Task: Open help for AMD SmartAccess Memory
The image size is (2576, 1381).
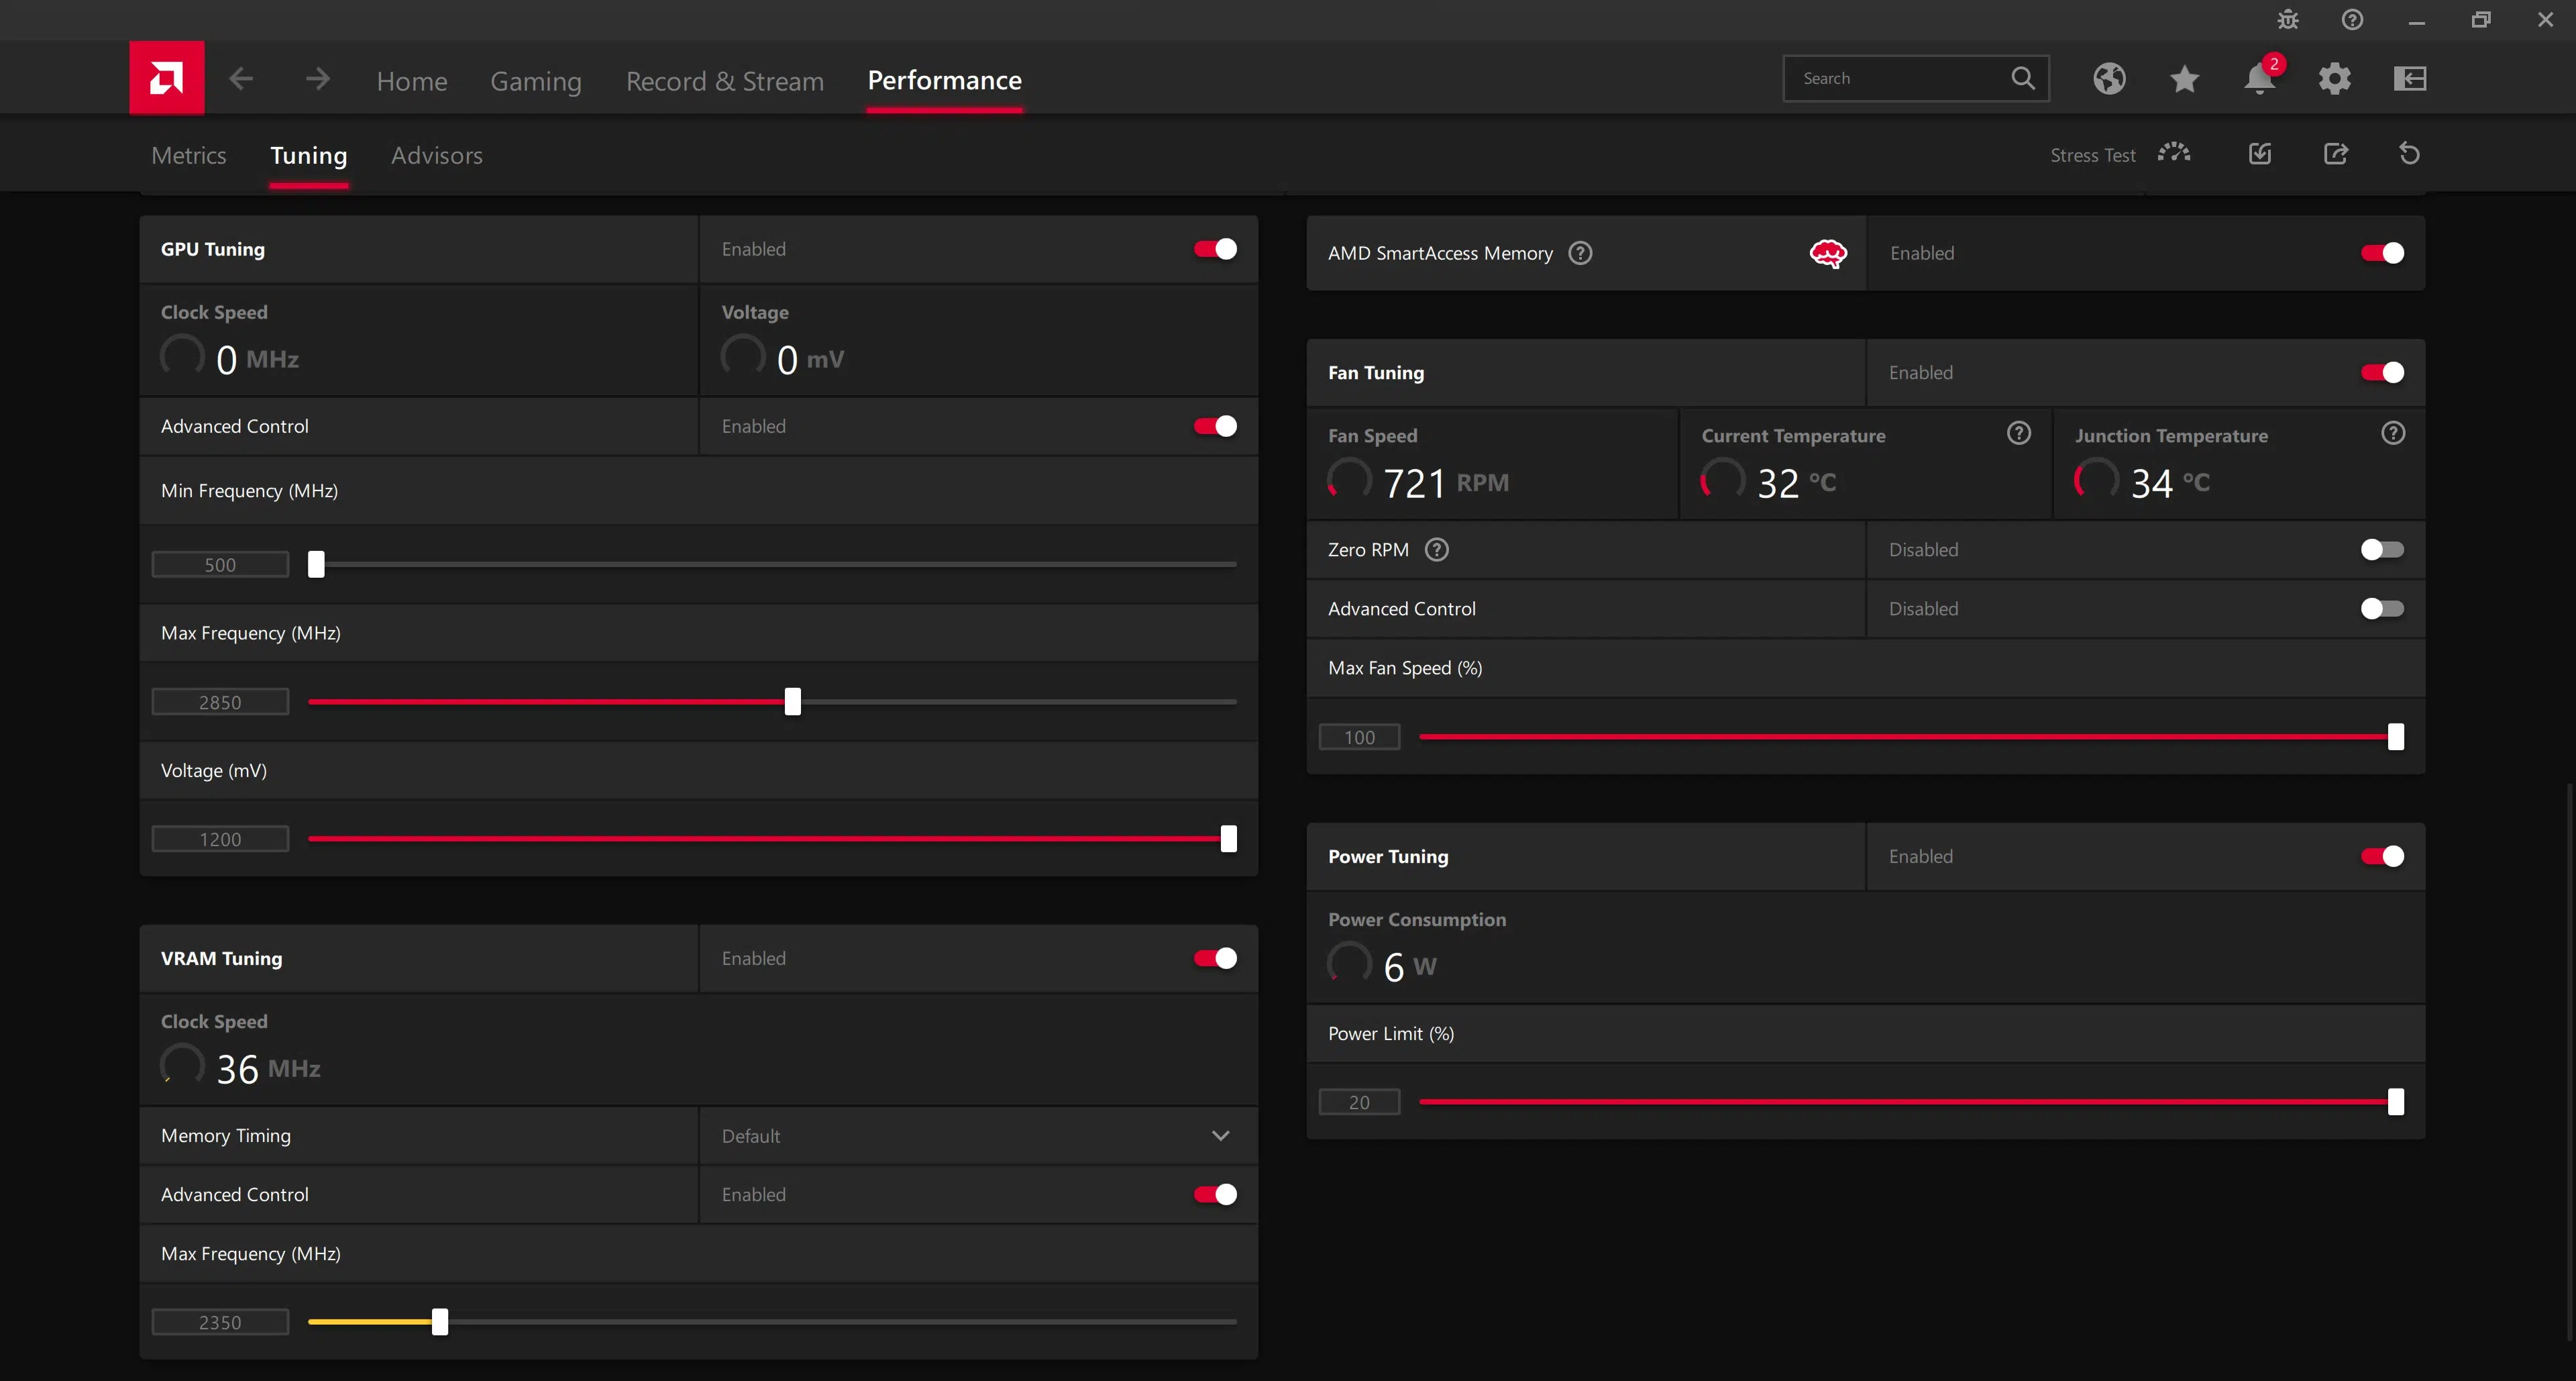Action: tap(1580, 253)
